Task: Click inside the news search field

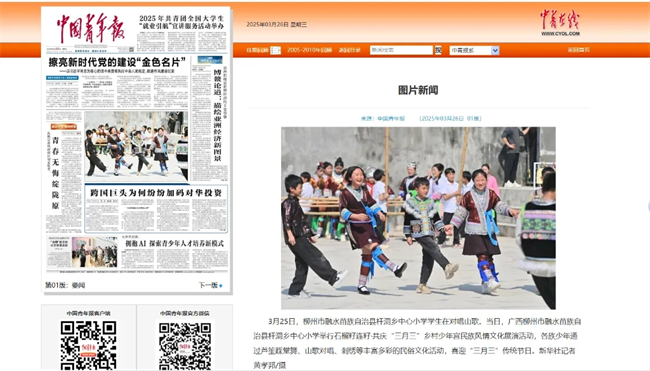Action: (x=401, y=50)
